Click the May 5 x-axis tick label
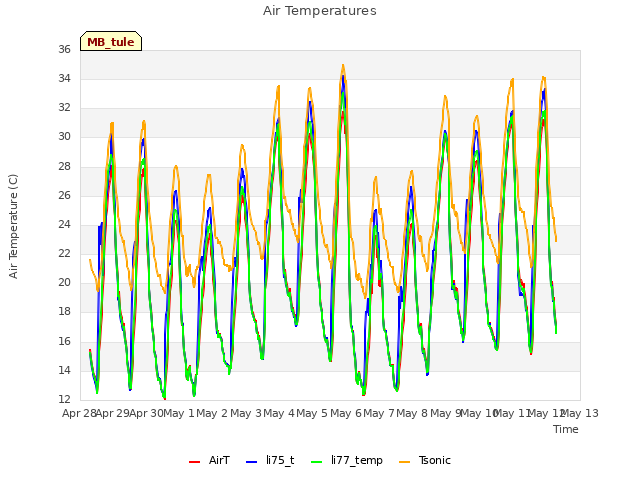 tap(312, 413)
